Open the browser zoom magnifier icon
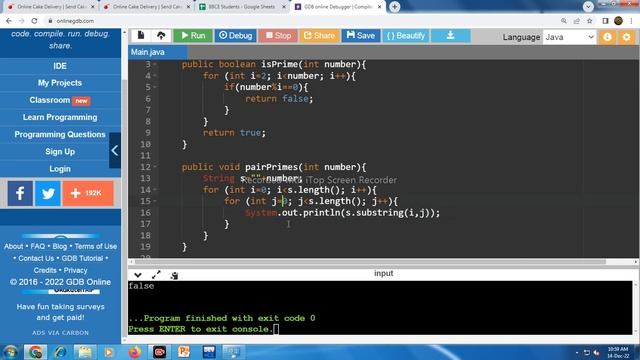 564,21
